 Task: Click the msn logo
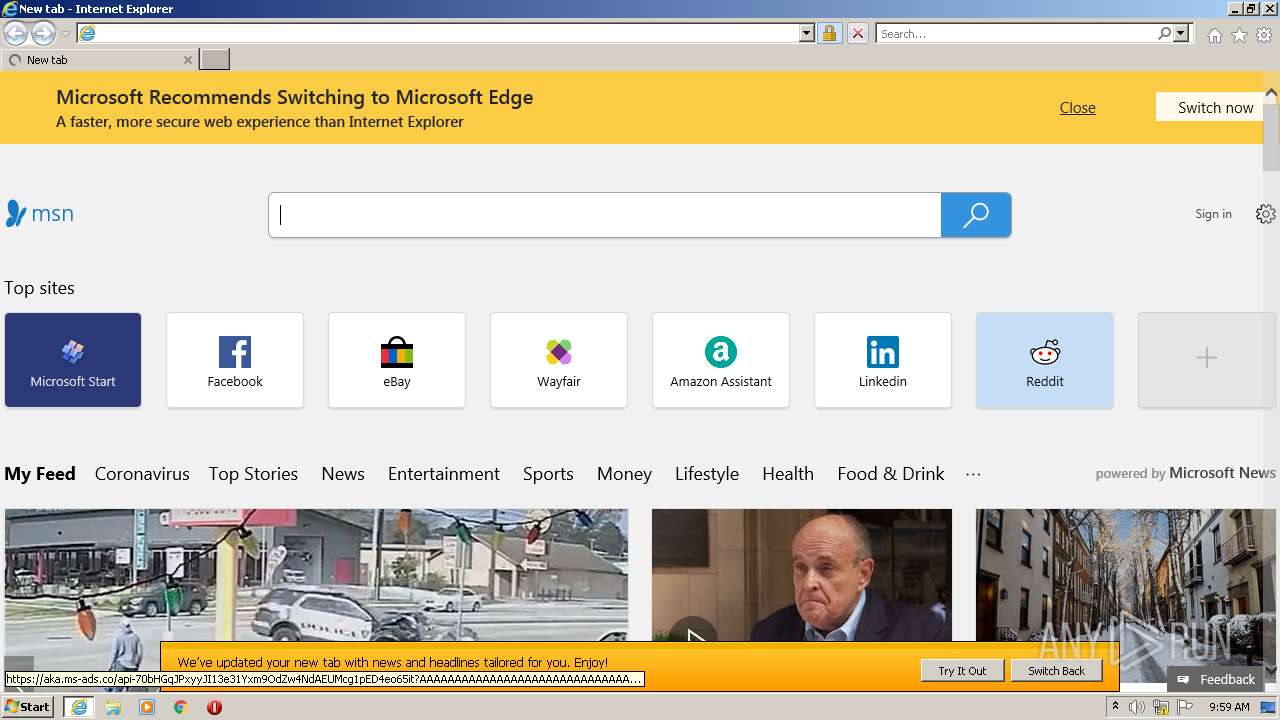(x=39, y=214)
